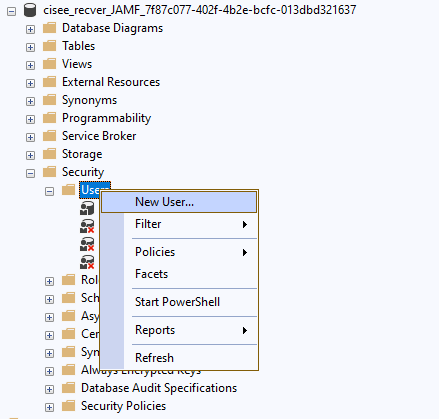The width and height of the screenshot is (439, 419).
Task: Click the Service Broker folder icon
Action: [x=49, y=136]
